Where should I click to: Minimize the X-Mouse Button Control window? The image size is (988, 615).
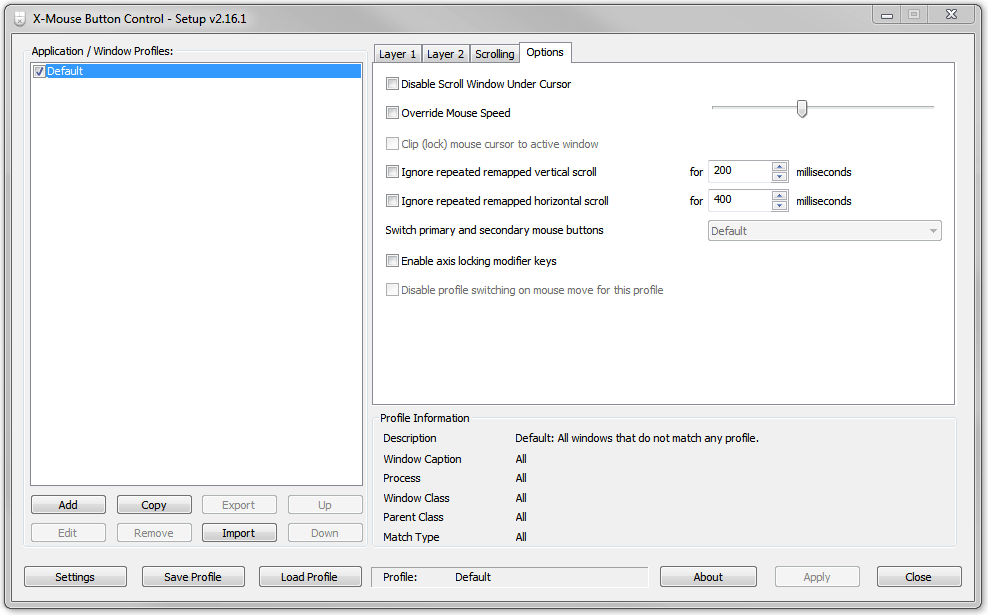887,15
